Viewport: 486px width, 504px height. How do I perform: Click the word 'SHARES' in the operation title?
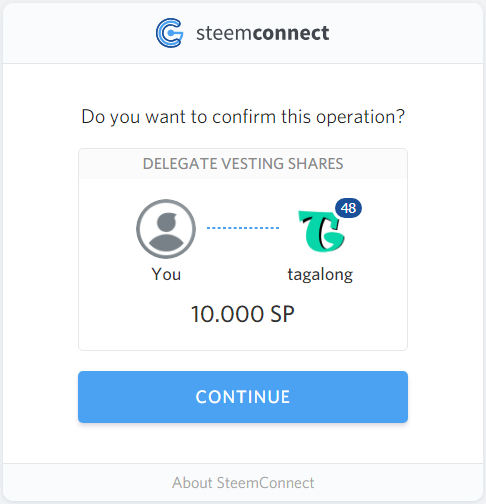pyautogui.click(x=316, y=164)
